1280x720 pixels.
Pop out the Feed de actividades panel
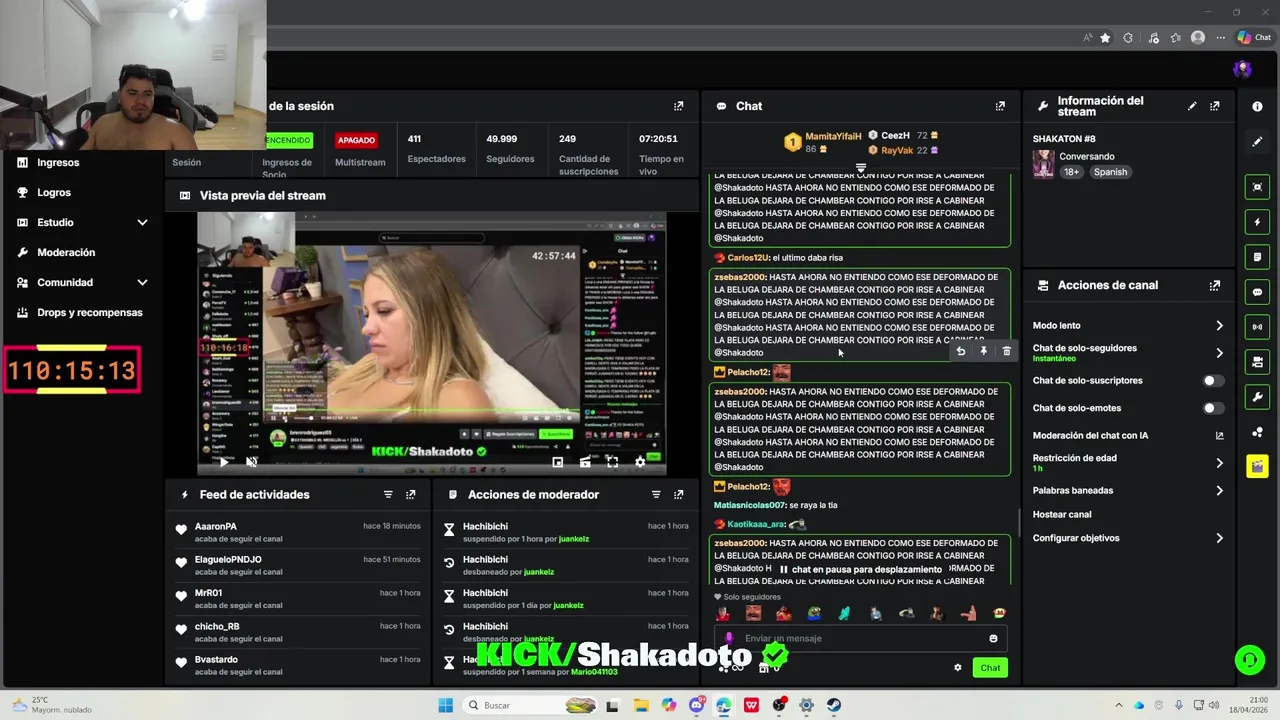(x=411, y=495)
